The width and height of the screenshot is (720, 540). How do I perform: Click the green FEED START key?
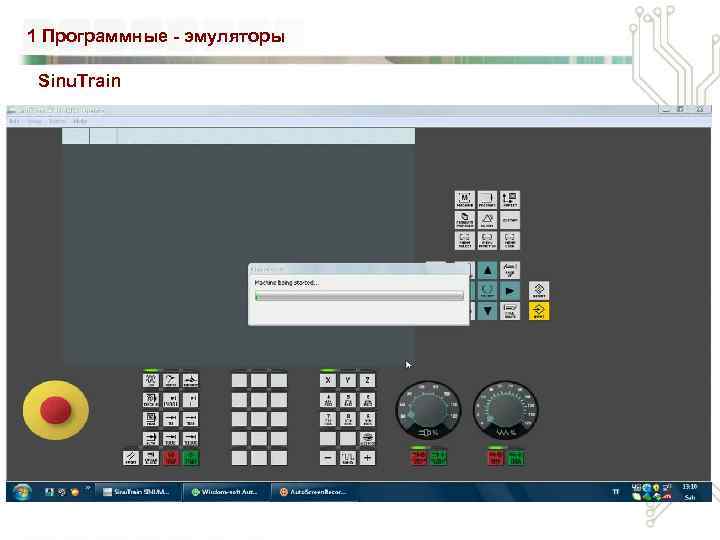pos(516,457)
